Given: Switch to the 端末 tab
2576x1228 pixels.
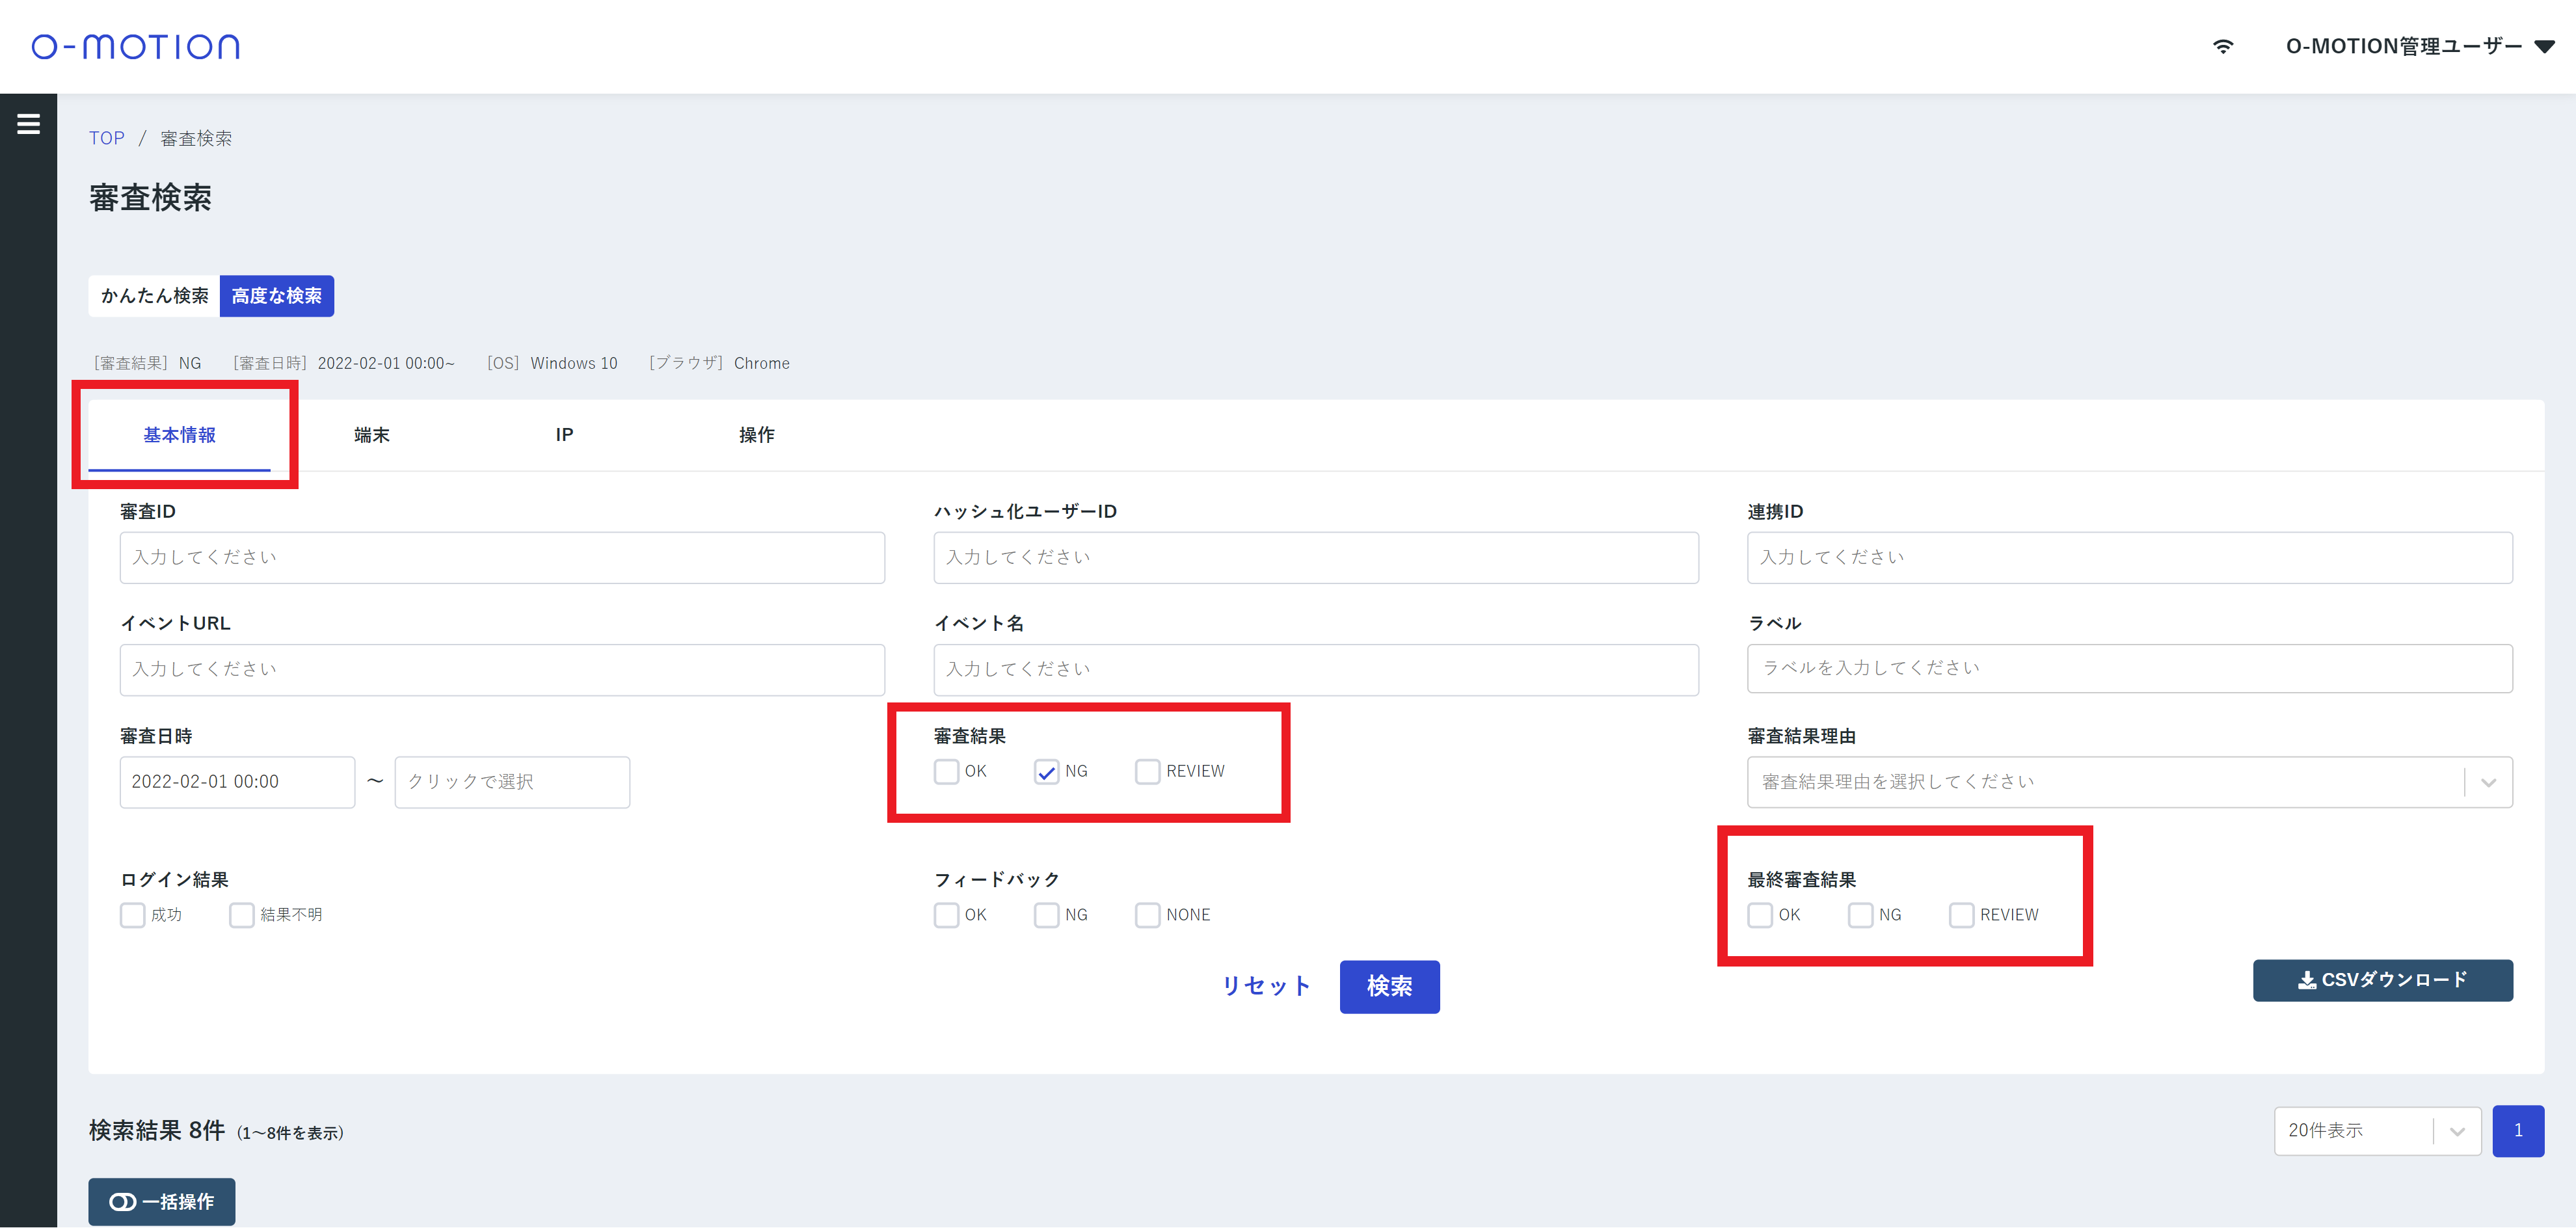Looking at the screenshot, I should (371, 435).
